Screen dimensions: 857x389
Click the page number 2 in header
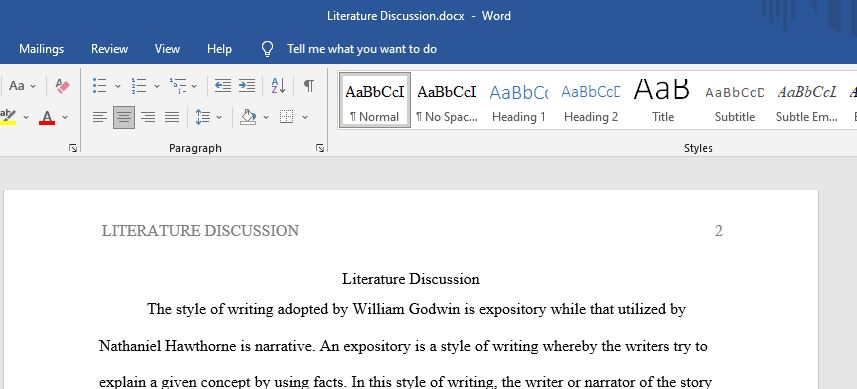719,231
